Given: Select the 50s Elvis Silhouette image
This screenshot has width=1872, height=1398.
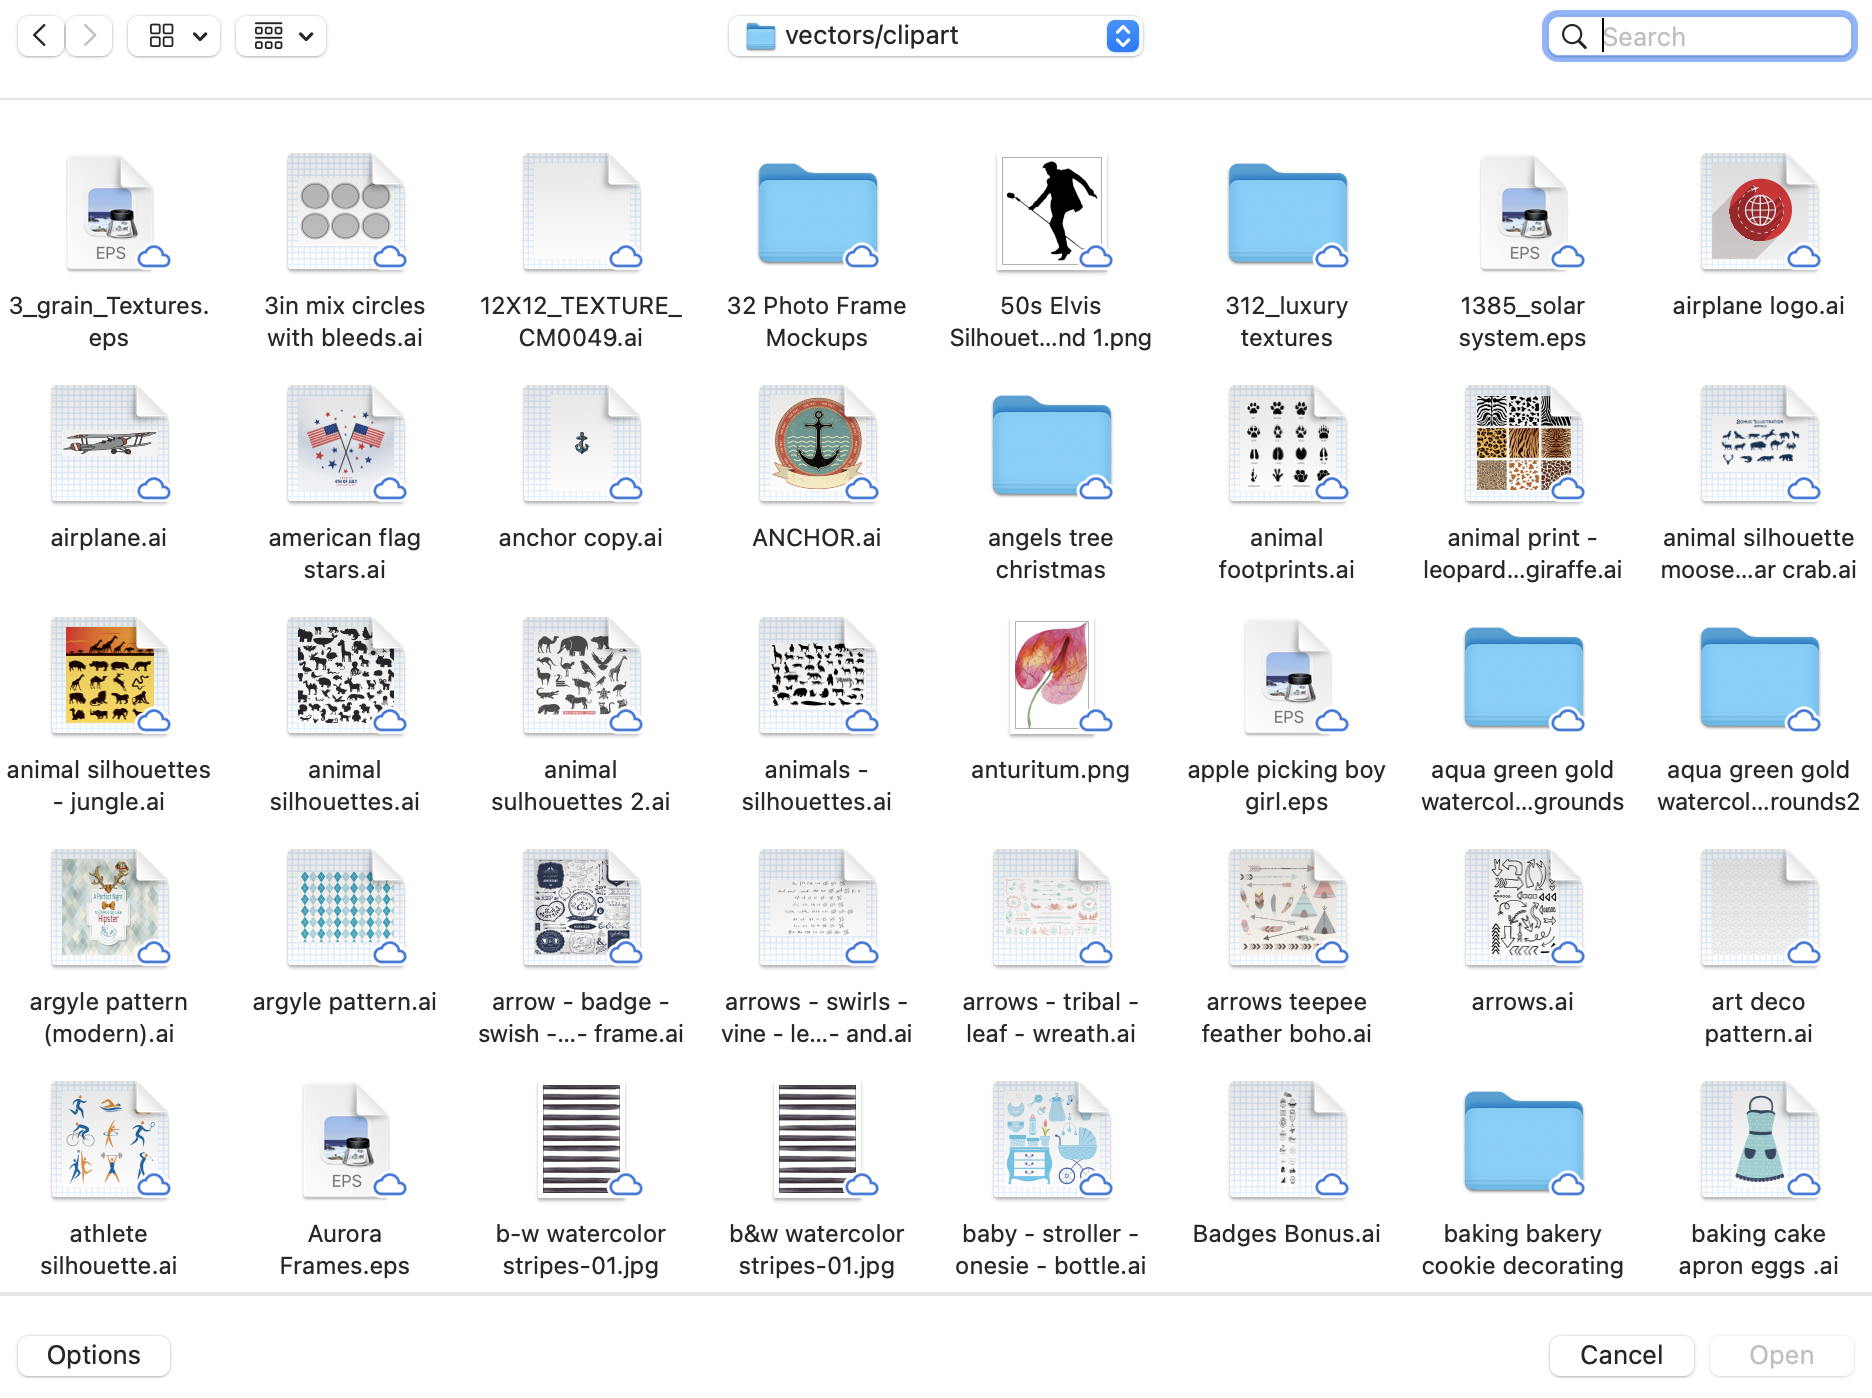Looking at the screenshot, I should point(1050,212).
